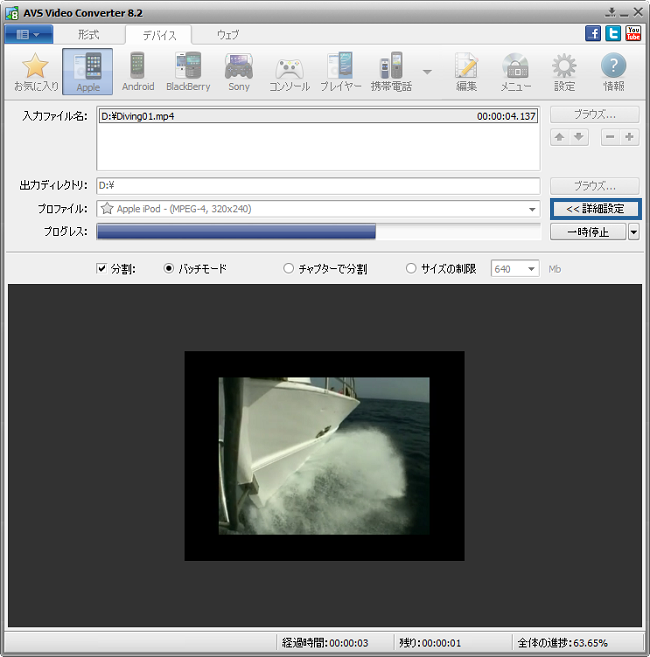Click the download arrow in title bar
The height and width of the screenshot is (657, 650).
(x=611, y=12)
